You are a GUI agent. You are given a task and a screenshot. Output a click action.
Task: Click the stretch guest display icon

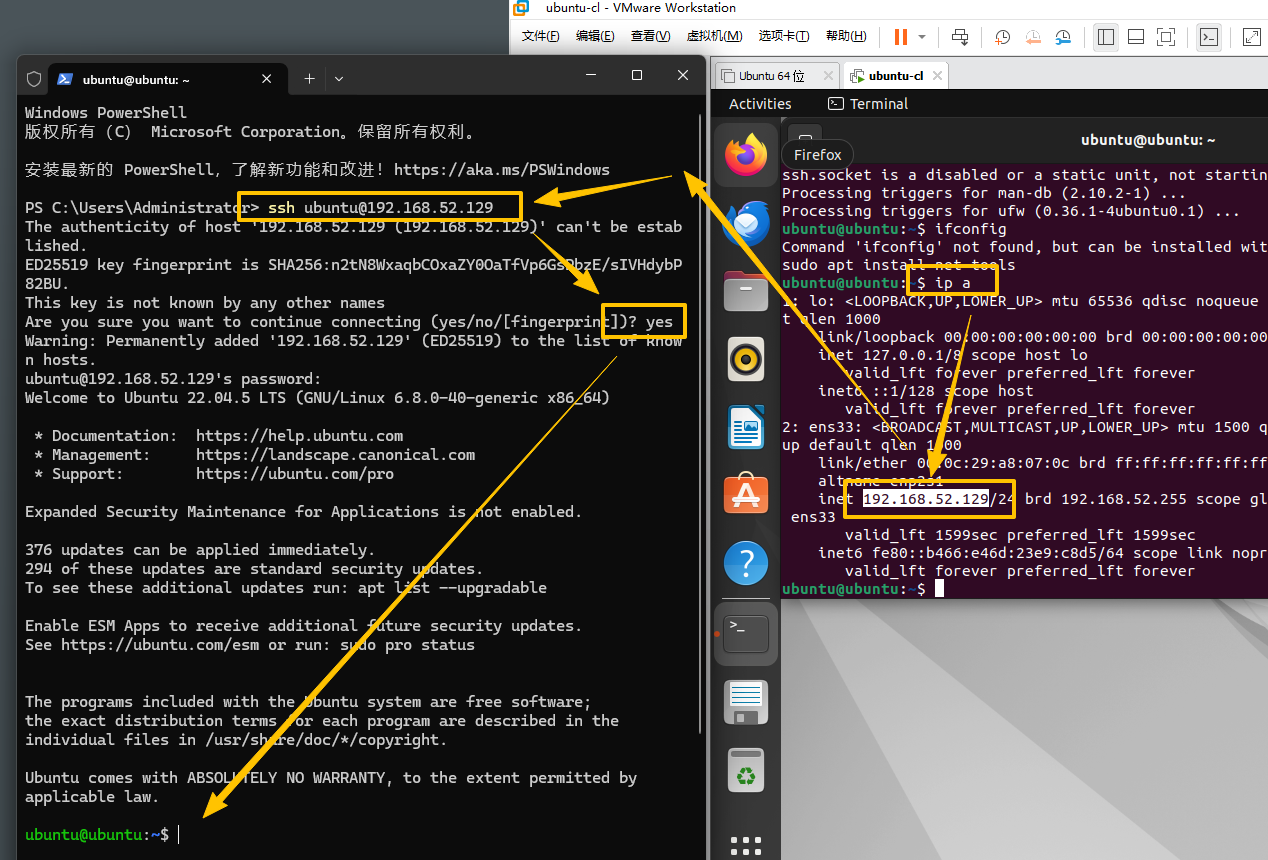1251,37
